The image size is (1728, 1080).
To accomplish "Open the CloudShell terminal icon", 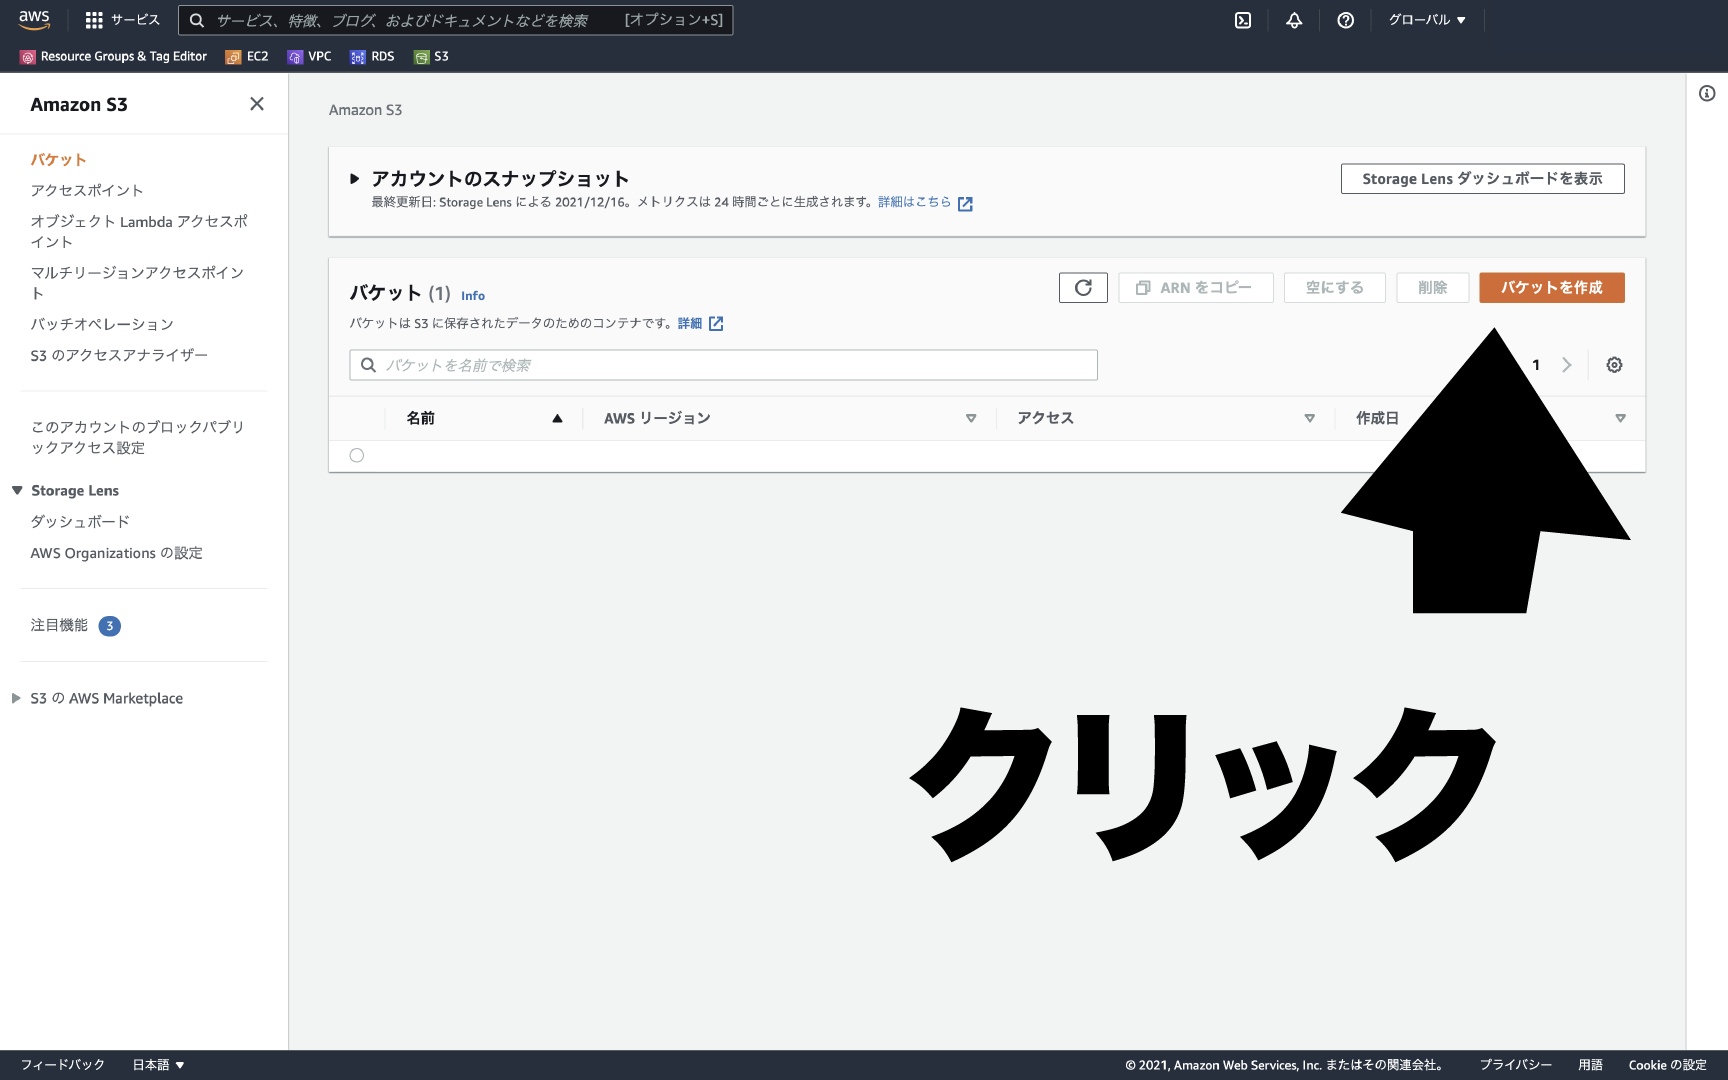I will [1243, 20].
